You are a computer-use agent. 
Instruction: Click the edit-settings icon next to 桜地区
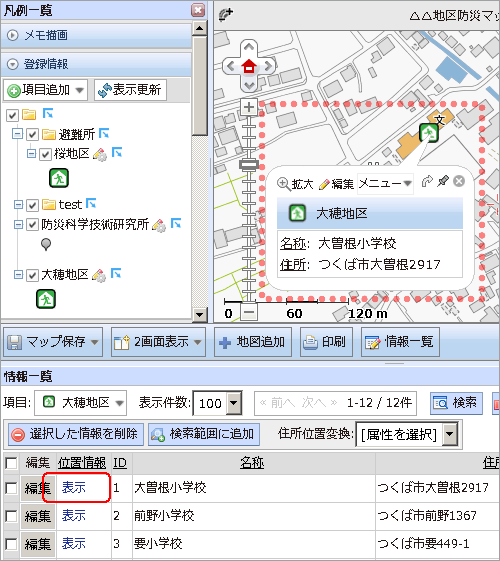(x=100, y=155)
